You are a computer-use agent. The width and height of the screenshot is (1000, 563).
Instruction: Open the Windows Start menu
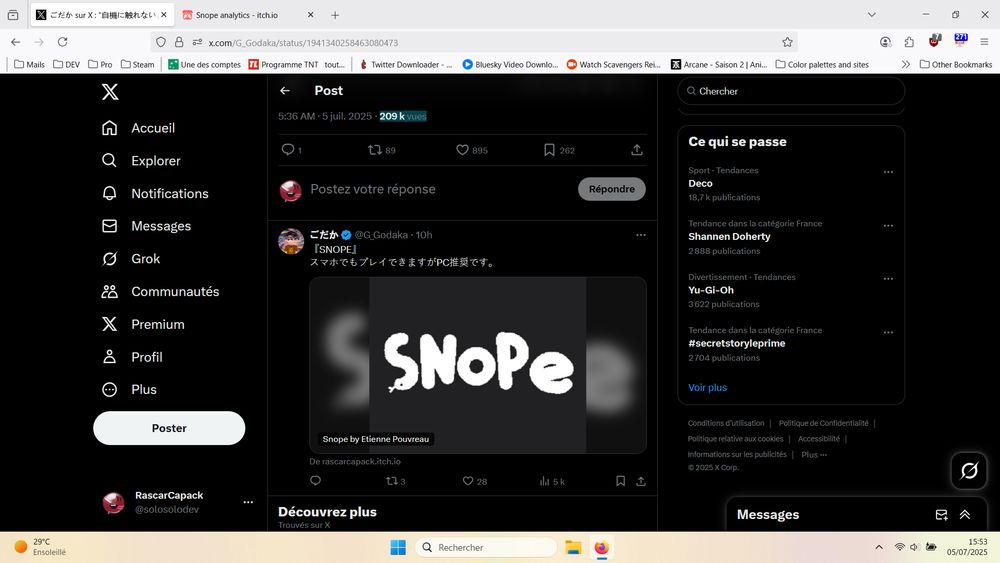click(398, 547)
